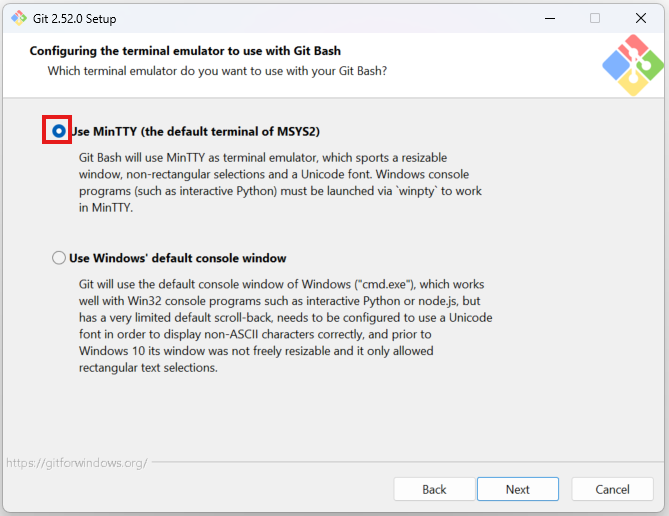Minimize the Git Setup window
669x516 pixels.
549,18
